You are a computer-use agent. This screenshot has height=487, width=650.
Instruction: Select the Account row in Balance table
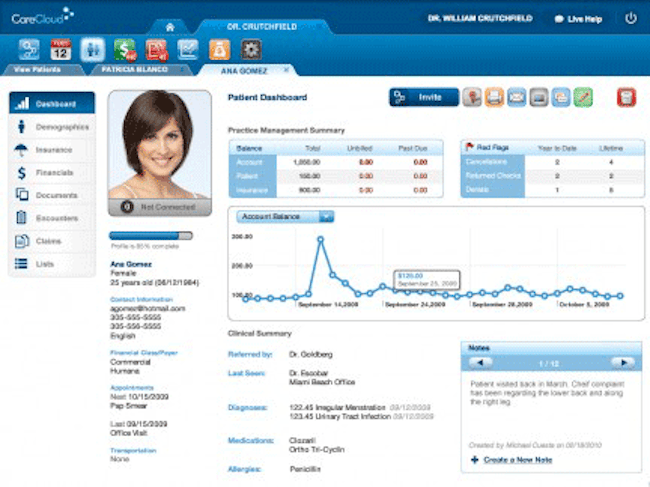point(336,162)
